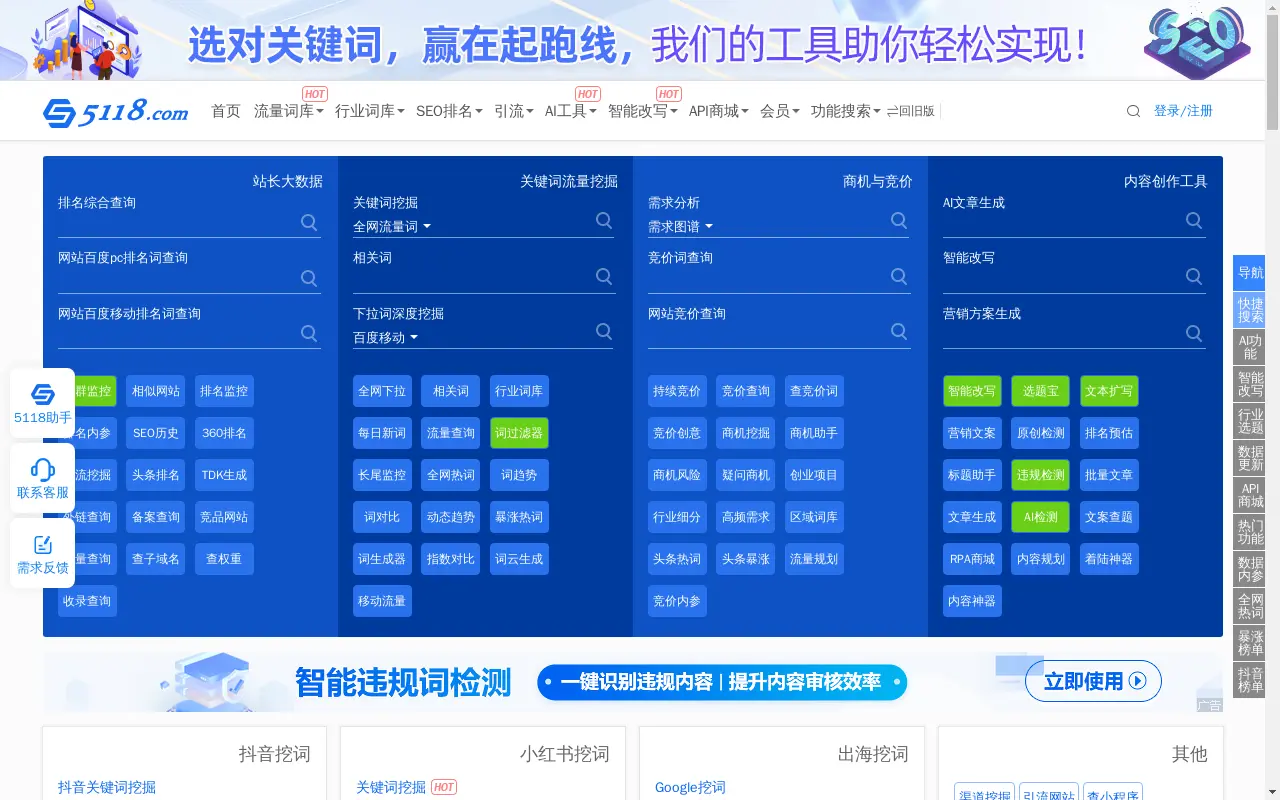The image size is (1280, 800).
Task: Open 抖音关键词挖掘 link
Action: point(107,788)
